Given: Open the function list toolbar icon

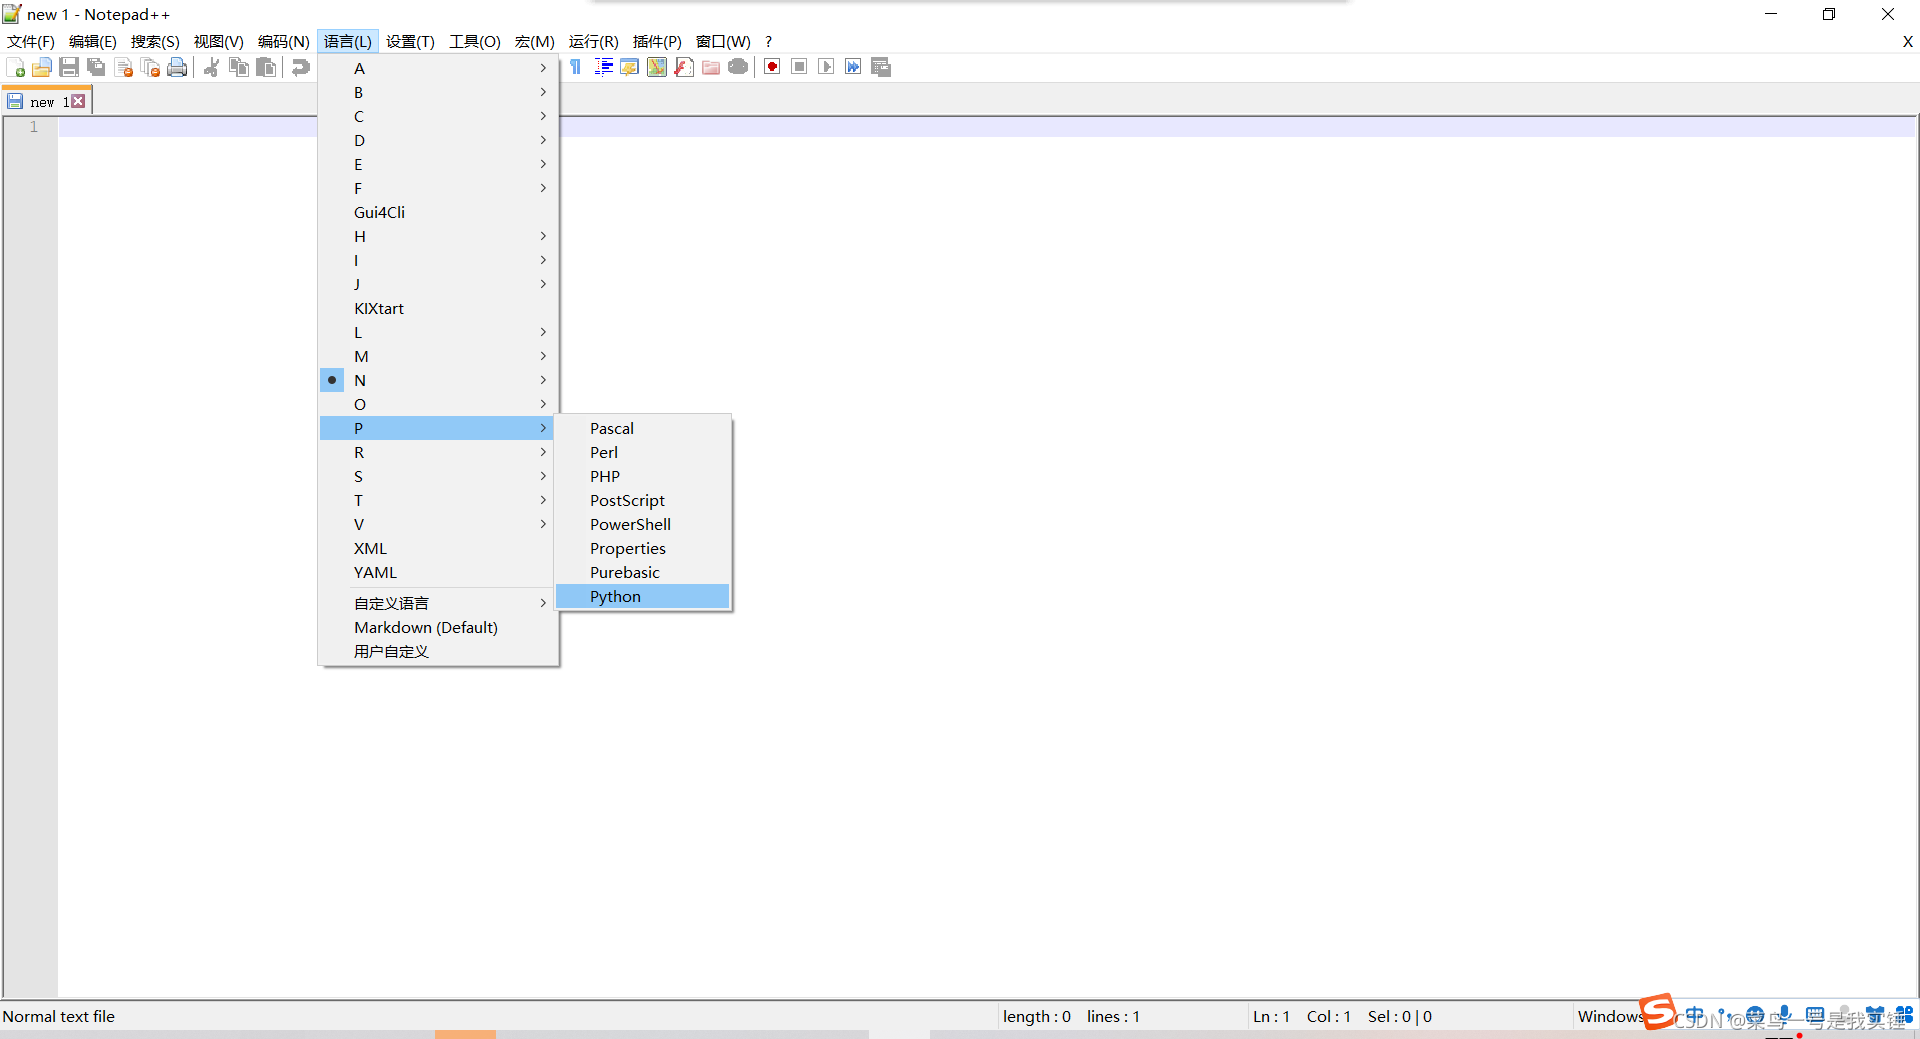Looking at the screenshot, I should (x=684, y=67).
